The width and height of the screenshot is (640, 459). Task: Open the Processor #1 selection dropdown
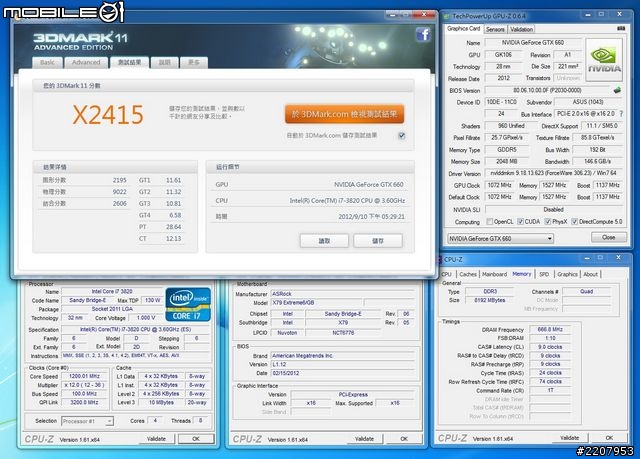(87, 421)
